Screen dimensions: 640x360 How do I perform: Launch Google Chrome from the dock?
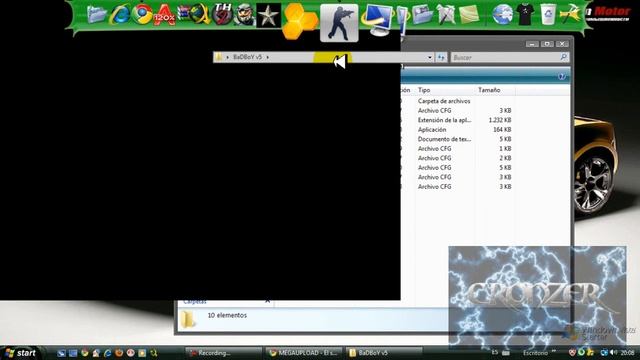coord(142,15)
